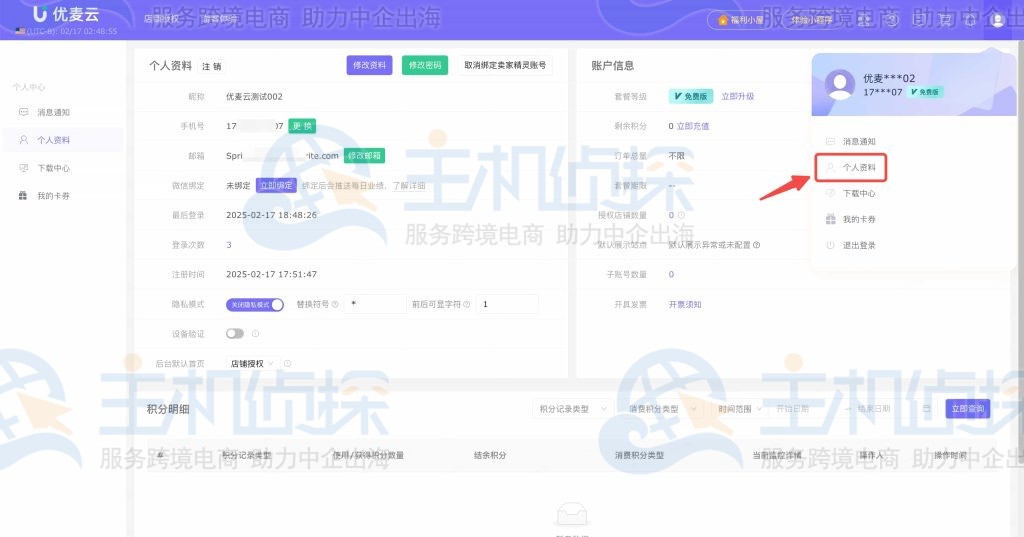Toggle the 隐私模式 privacy mode switch
Image resolution: width=1024 pixels, height=537 pixels.
coord(255,304)
